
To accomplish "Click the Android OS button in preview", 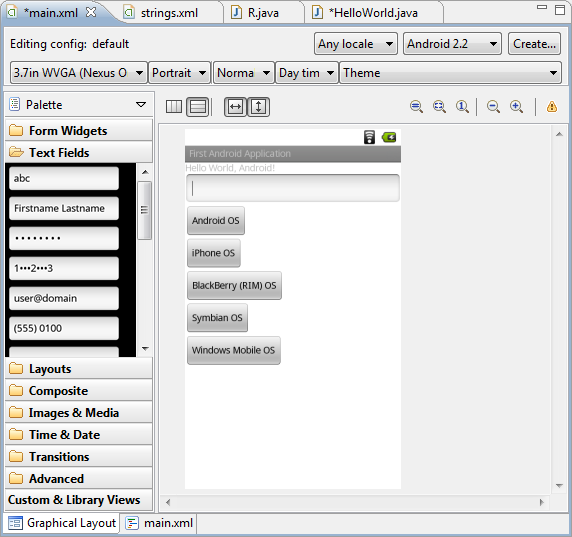I will coord(216,221).
